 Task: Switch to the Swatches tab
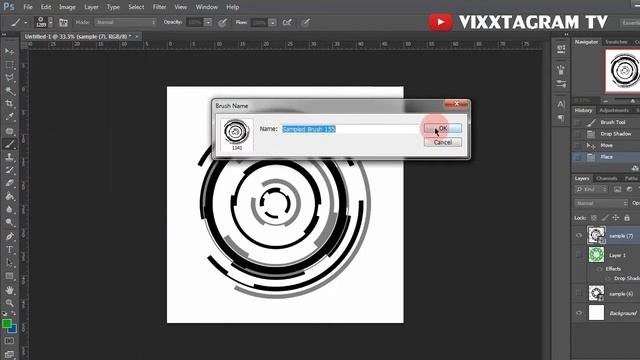point(616,42)
